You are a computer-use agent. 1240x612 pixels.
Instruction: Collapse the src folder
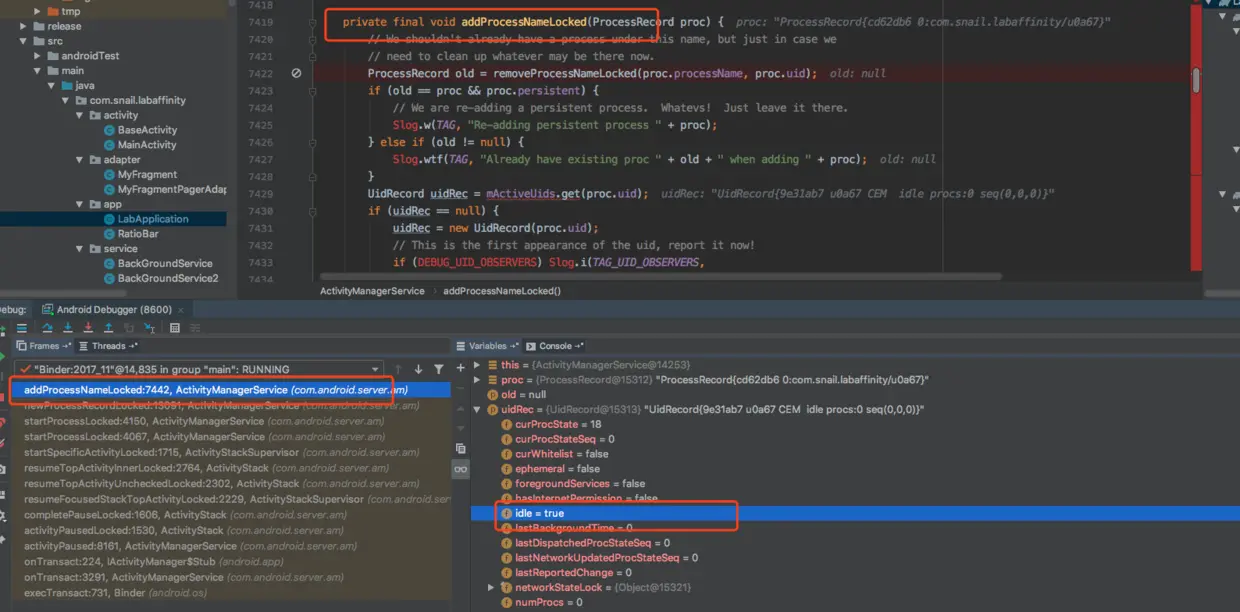24,41
